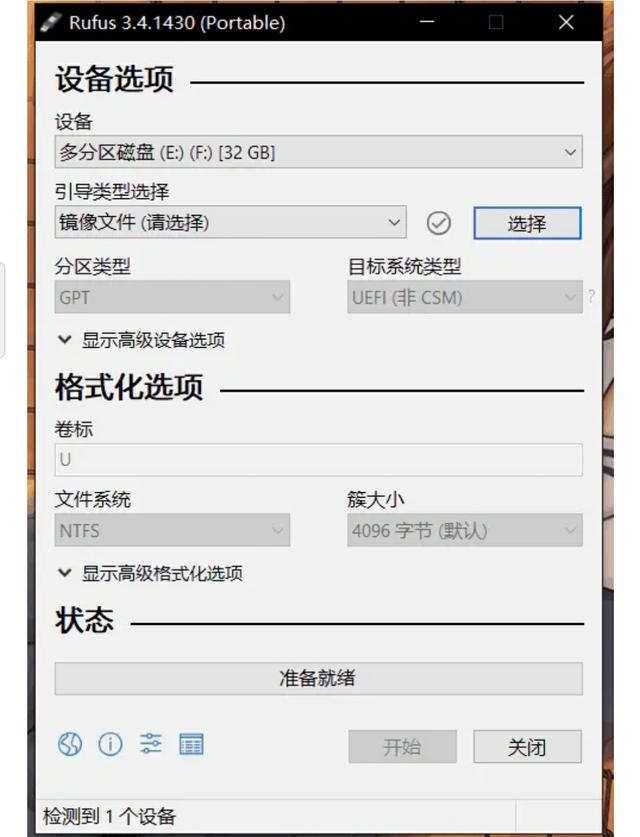Click the 开始 button
This screenshot has width=640, height=837.
pyautogui.click(x=402, y=746)
